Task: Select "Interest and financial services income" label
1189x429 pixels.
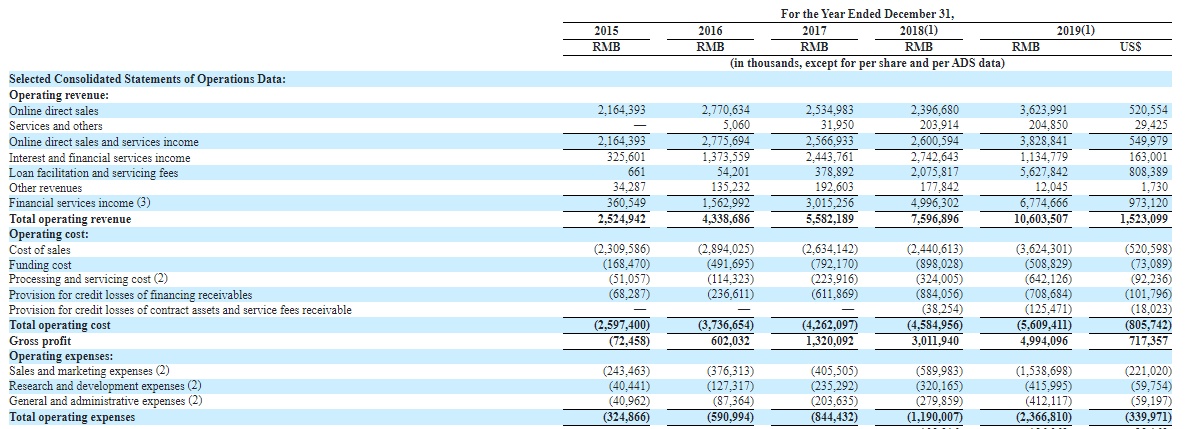Action: 99,157
